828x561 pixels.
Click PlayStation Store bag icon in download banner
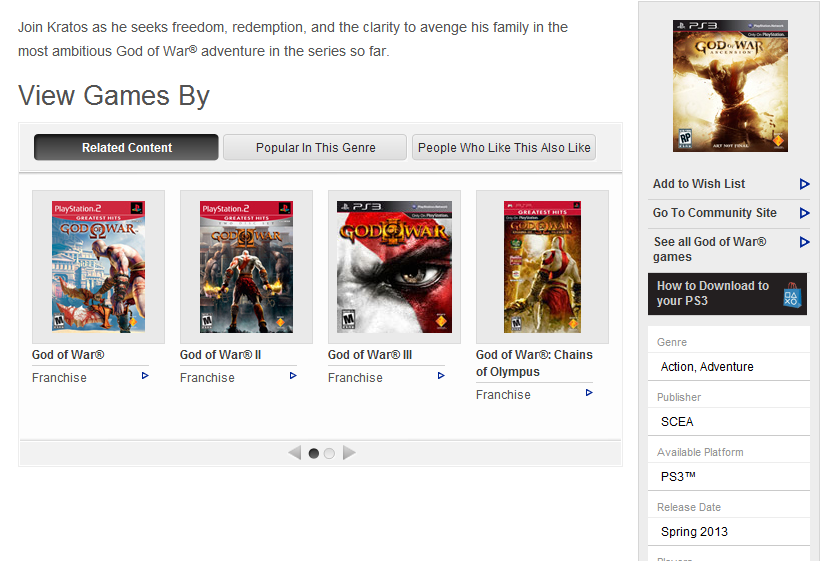tap(791, 294)
